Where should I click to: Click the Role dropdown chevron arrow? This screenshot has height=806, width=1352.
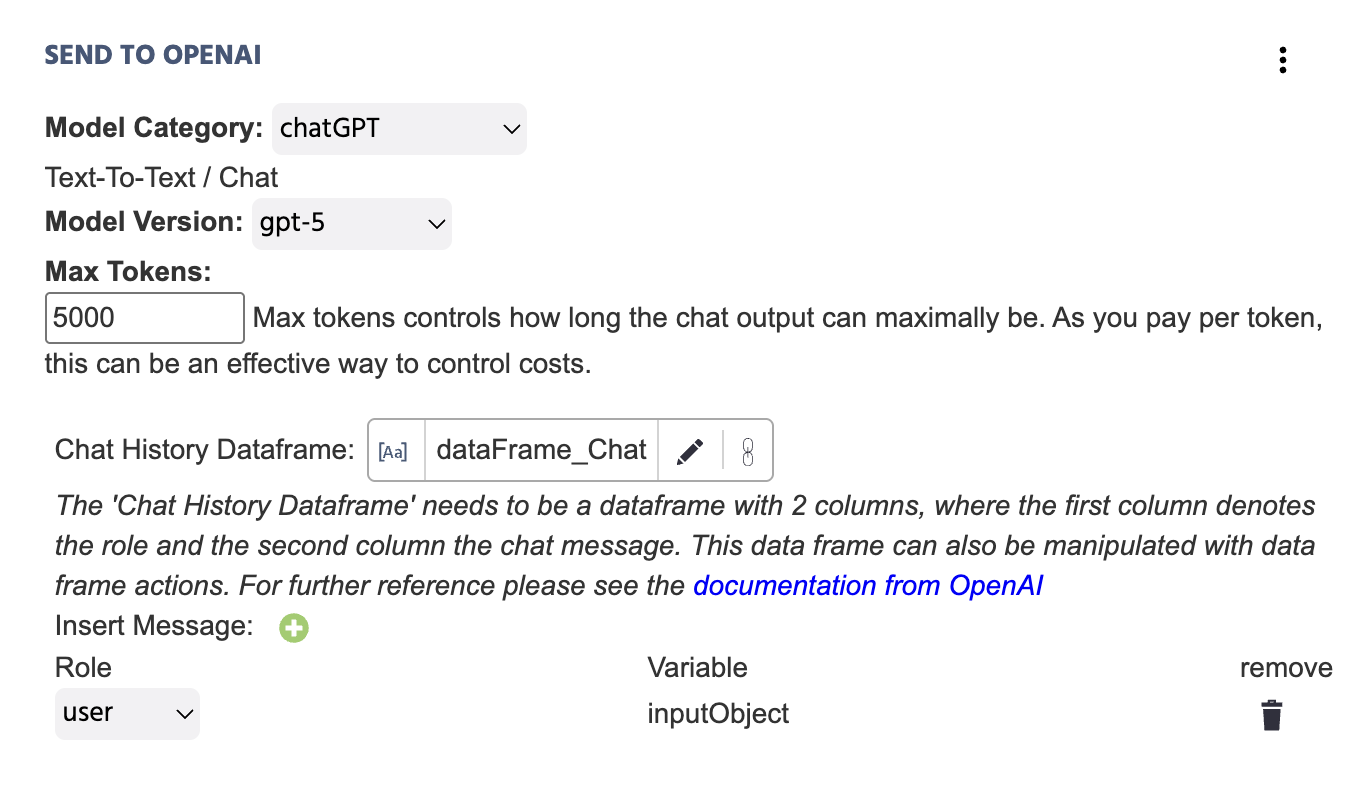(x=183, y=714)
